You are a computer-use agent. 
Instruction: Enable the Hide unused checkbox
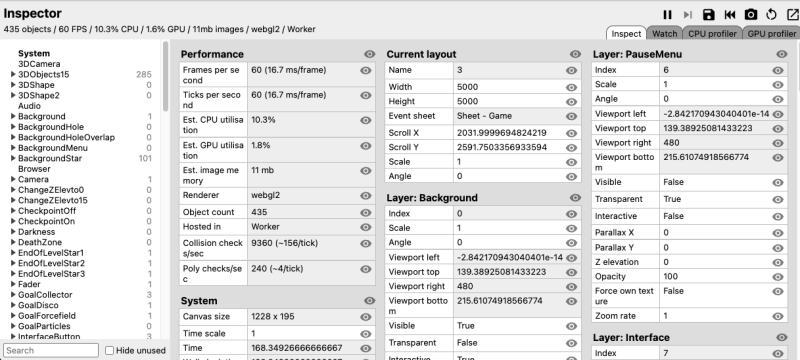109,350
